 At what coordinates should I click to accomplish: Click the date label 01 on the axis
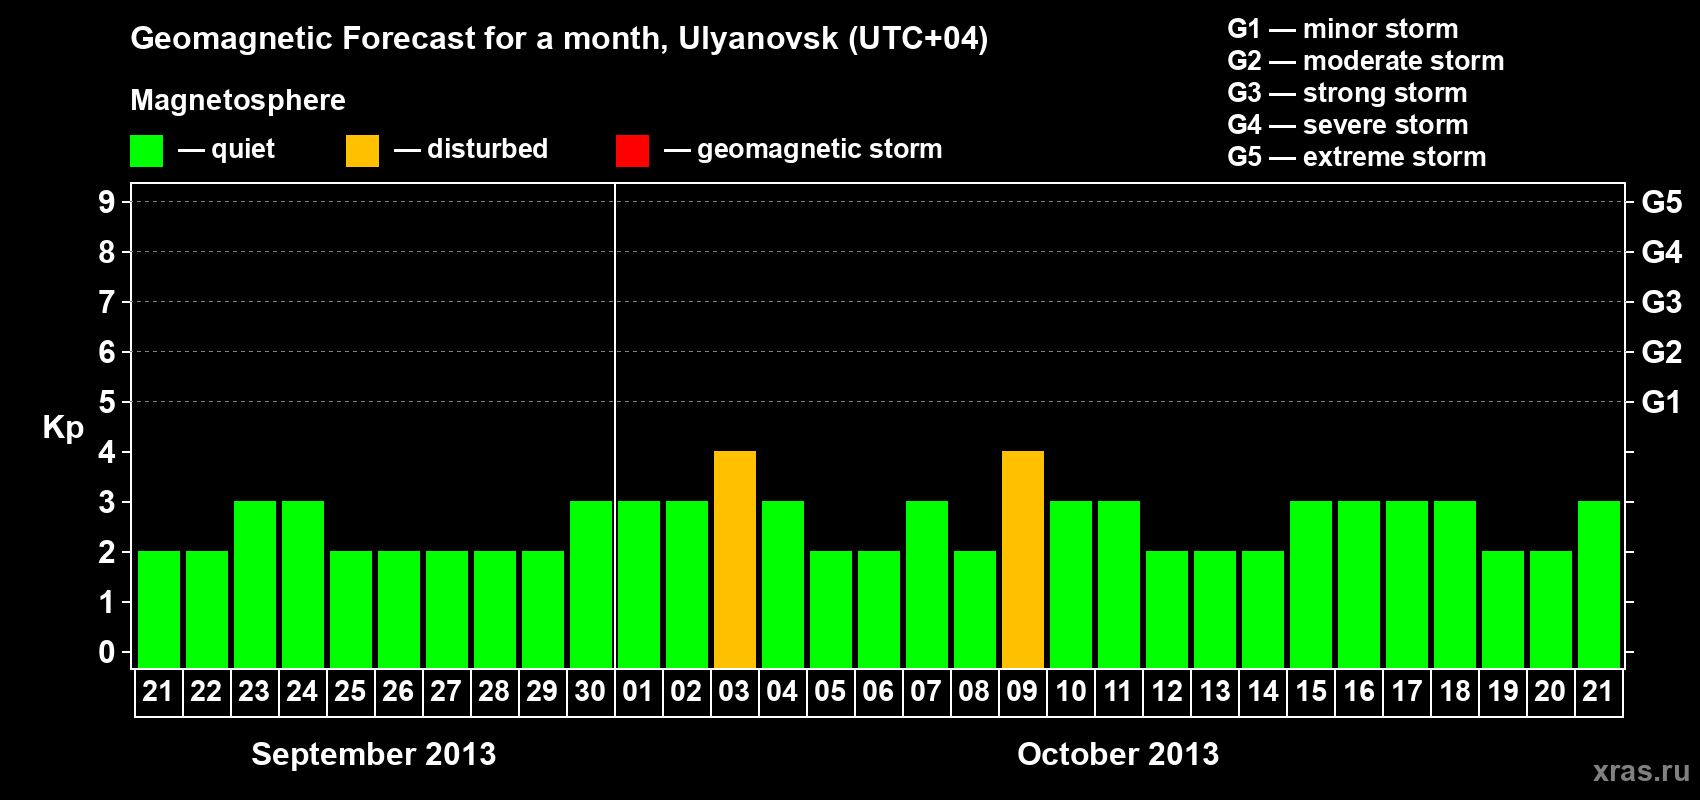click(638, 691)
